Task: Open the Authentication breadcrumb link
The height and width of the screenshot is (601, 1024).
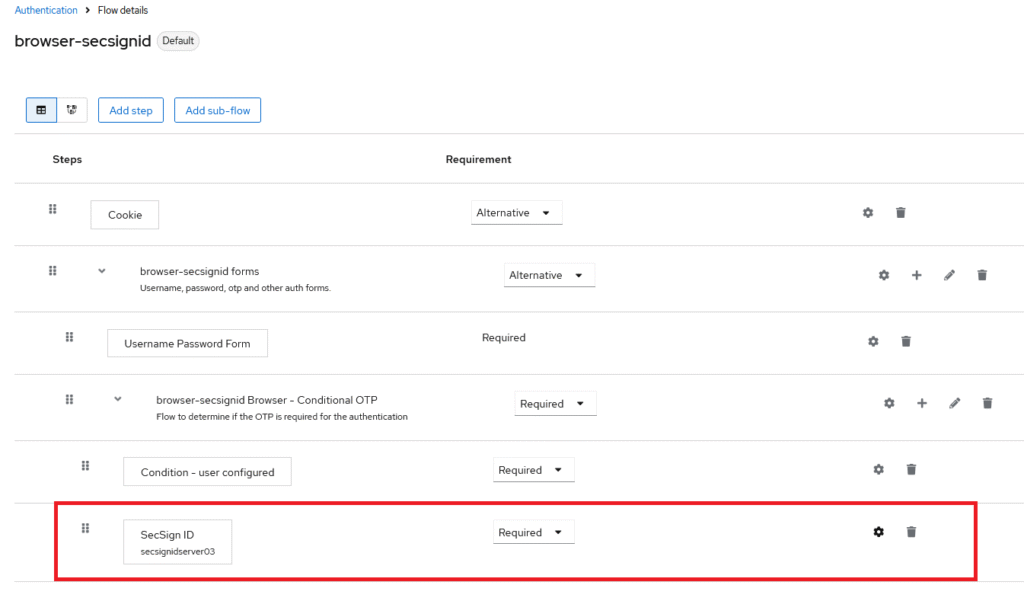Action: coord(46,10)
